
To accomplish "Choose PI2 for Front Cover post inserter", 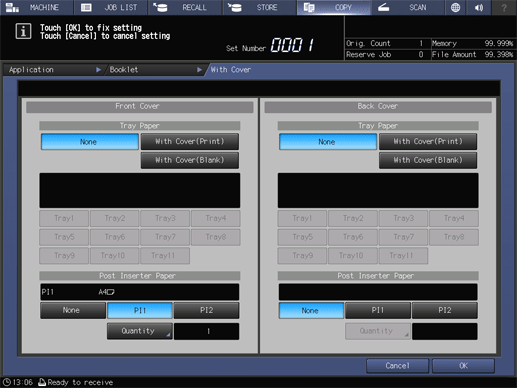I will pyautogui.click(x=206, y=310).
